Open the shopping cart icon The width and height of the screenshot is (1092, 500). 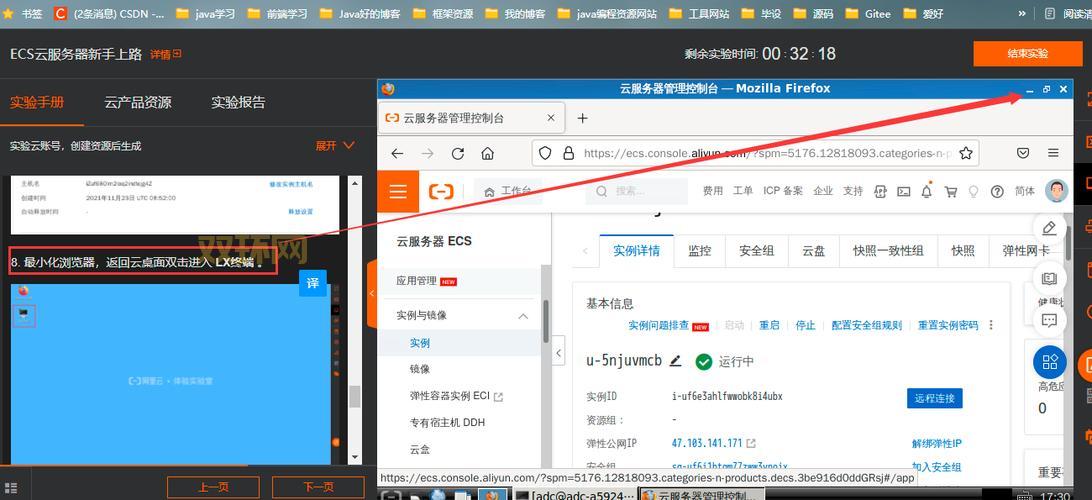tap(950, 192)
